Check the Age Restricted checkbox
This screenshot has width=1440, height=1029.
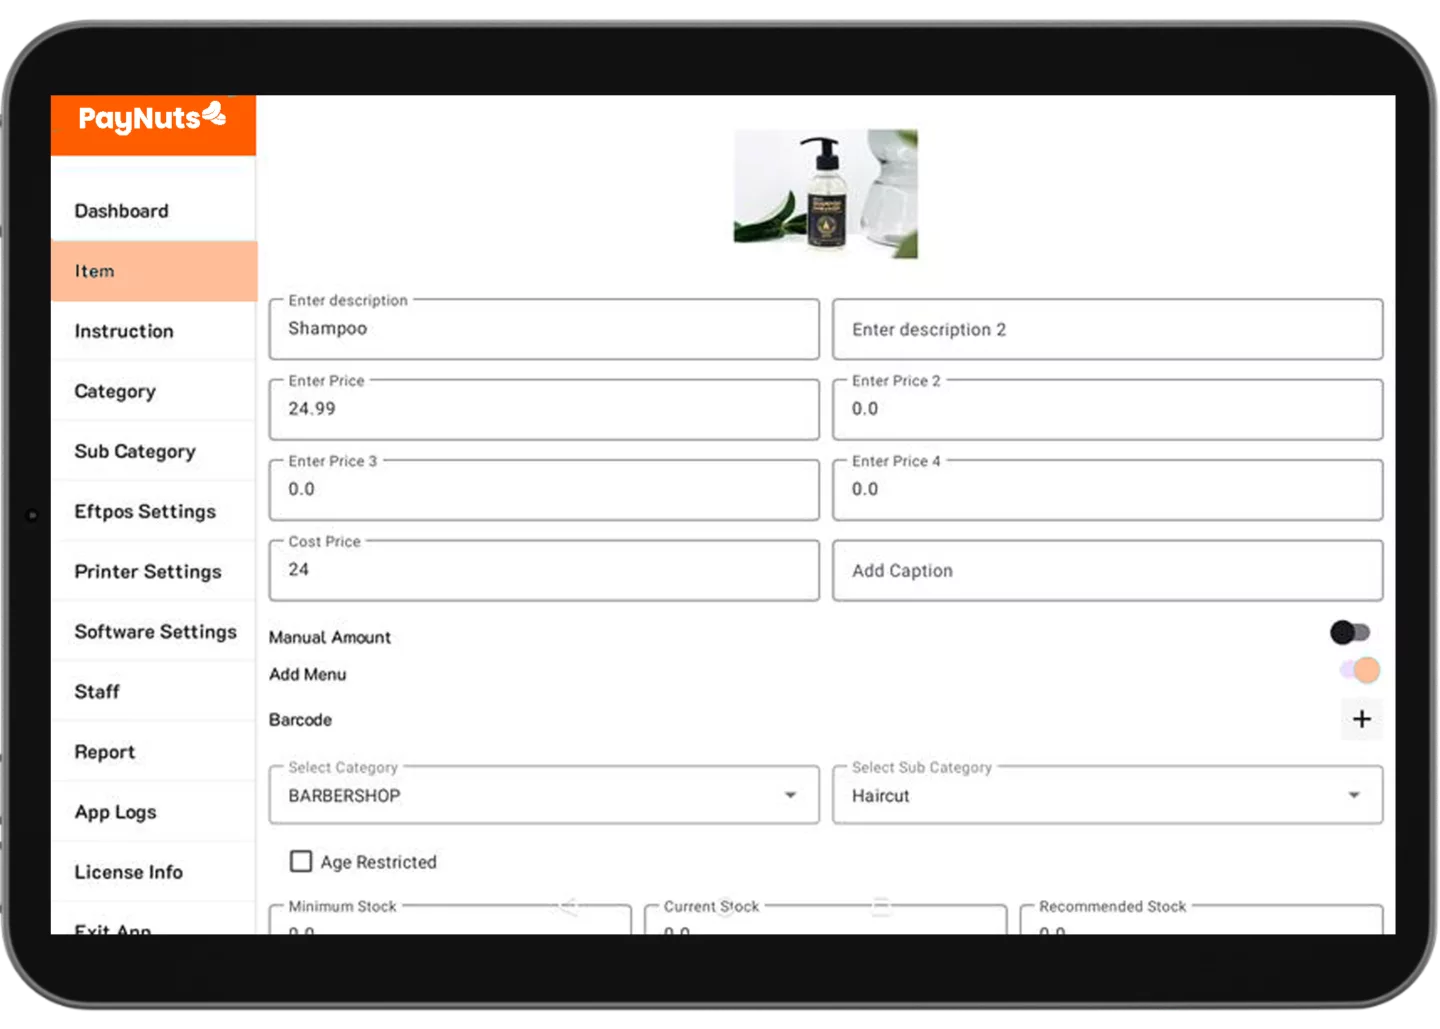[301, 861]
